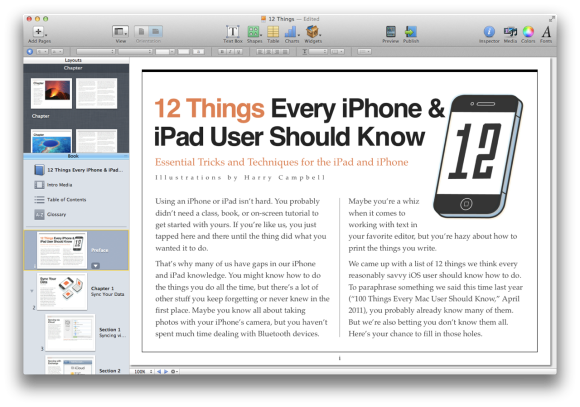Insert a Text Box
Image resolution: width=580 pixels, height=407 pixels.
pyautogui.click(x=233, y=34)
